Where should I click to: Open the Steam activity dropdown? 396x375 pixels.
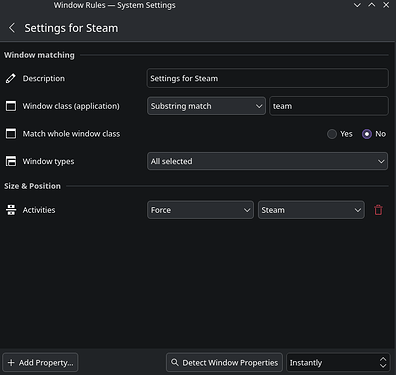tap(311, 210)
